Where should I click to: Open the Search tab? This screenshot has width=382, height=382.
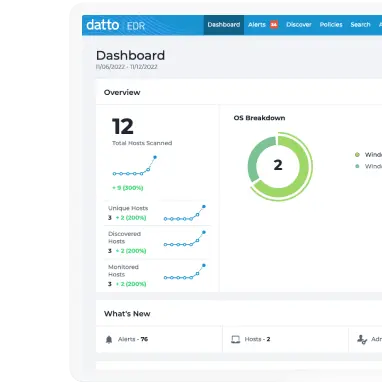tap(360, 25)
